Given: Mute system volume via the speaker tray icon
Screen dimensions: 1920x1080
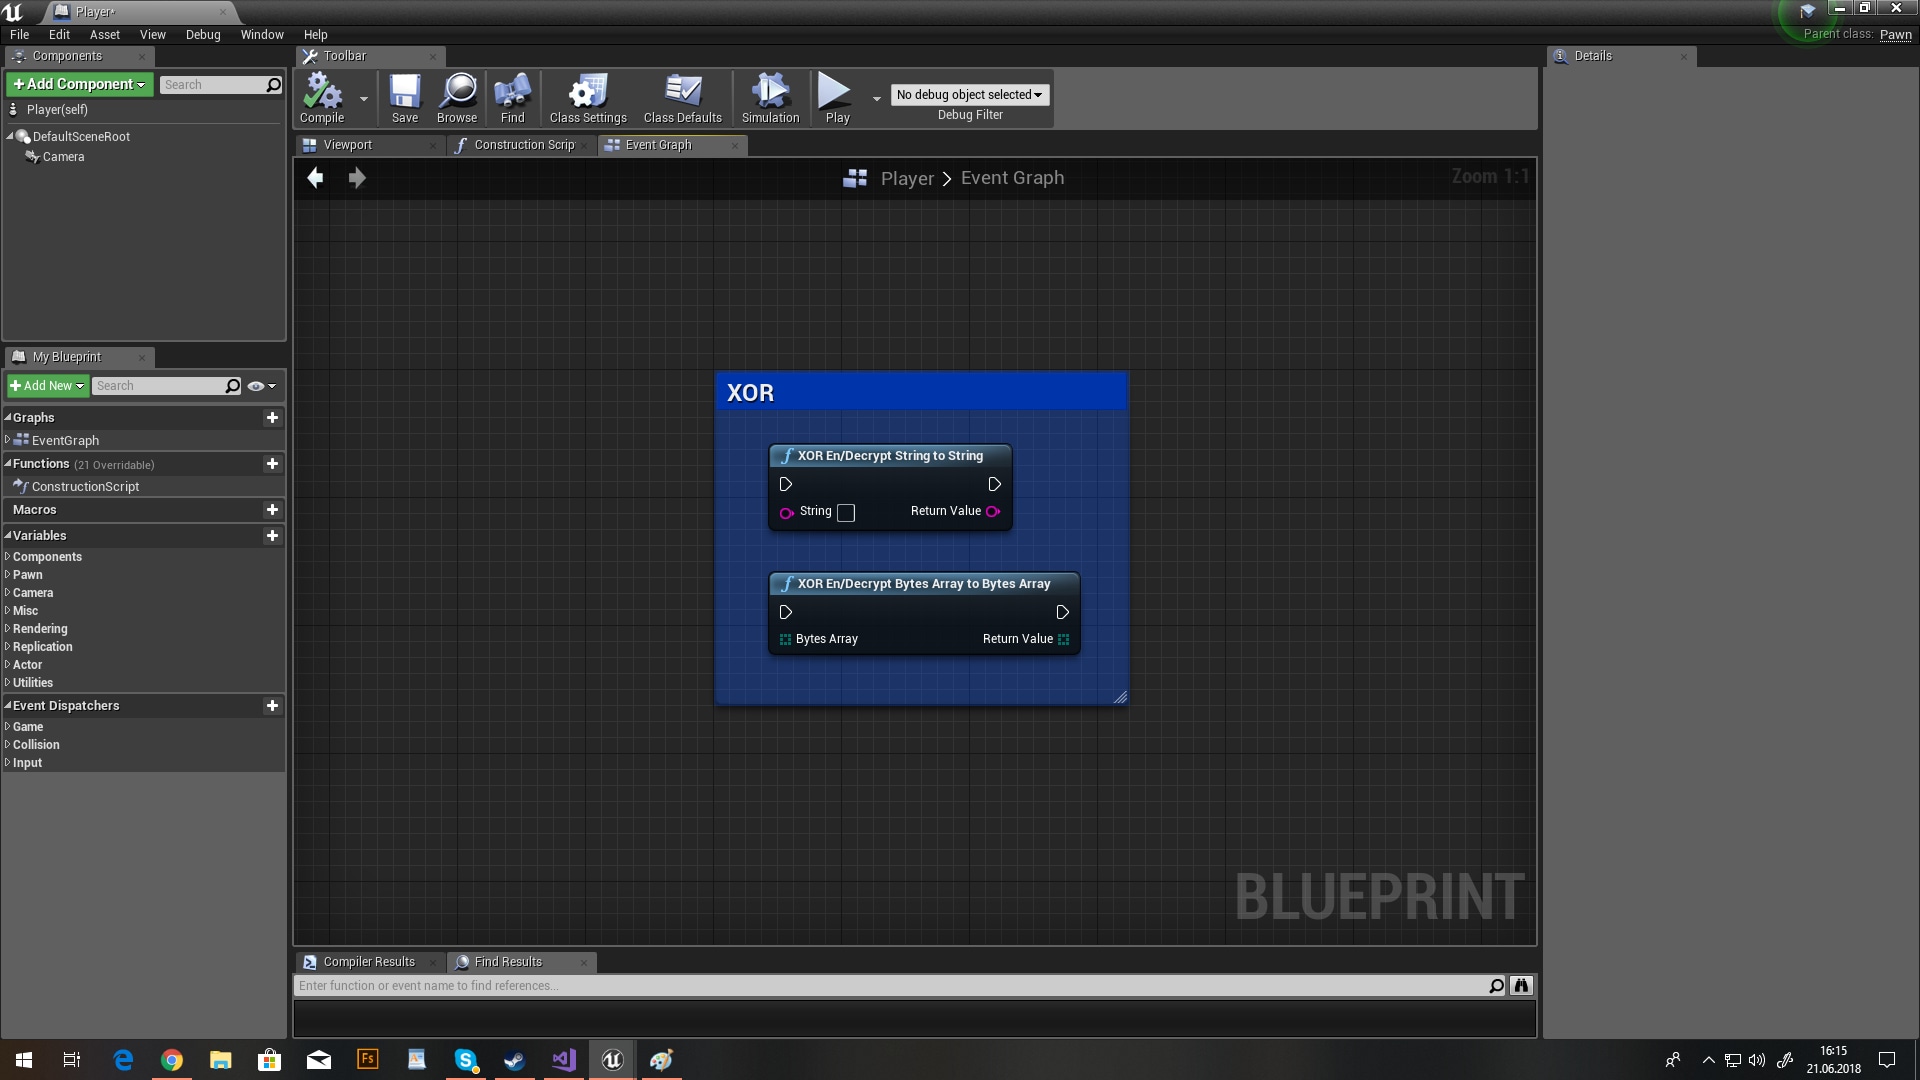Looking at the screenshot, I should (x=1759, y=1060).
